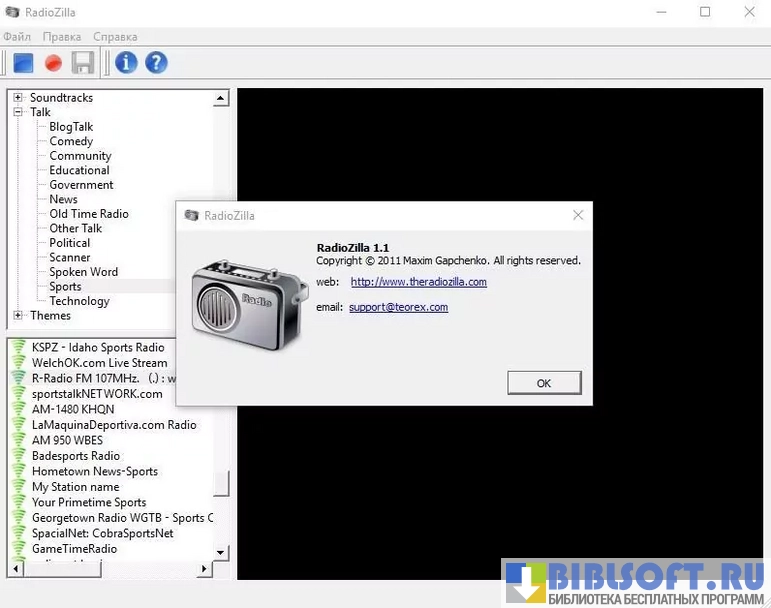The width and height of the screenshot is (771, 608).
Task: Click signal icon beside GameTimeRadio station
Action: pos(18,549)
